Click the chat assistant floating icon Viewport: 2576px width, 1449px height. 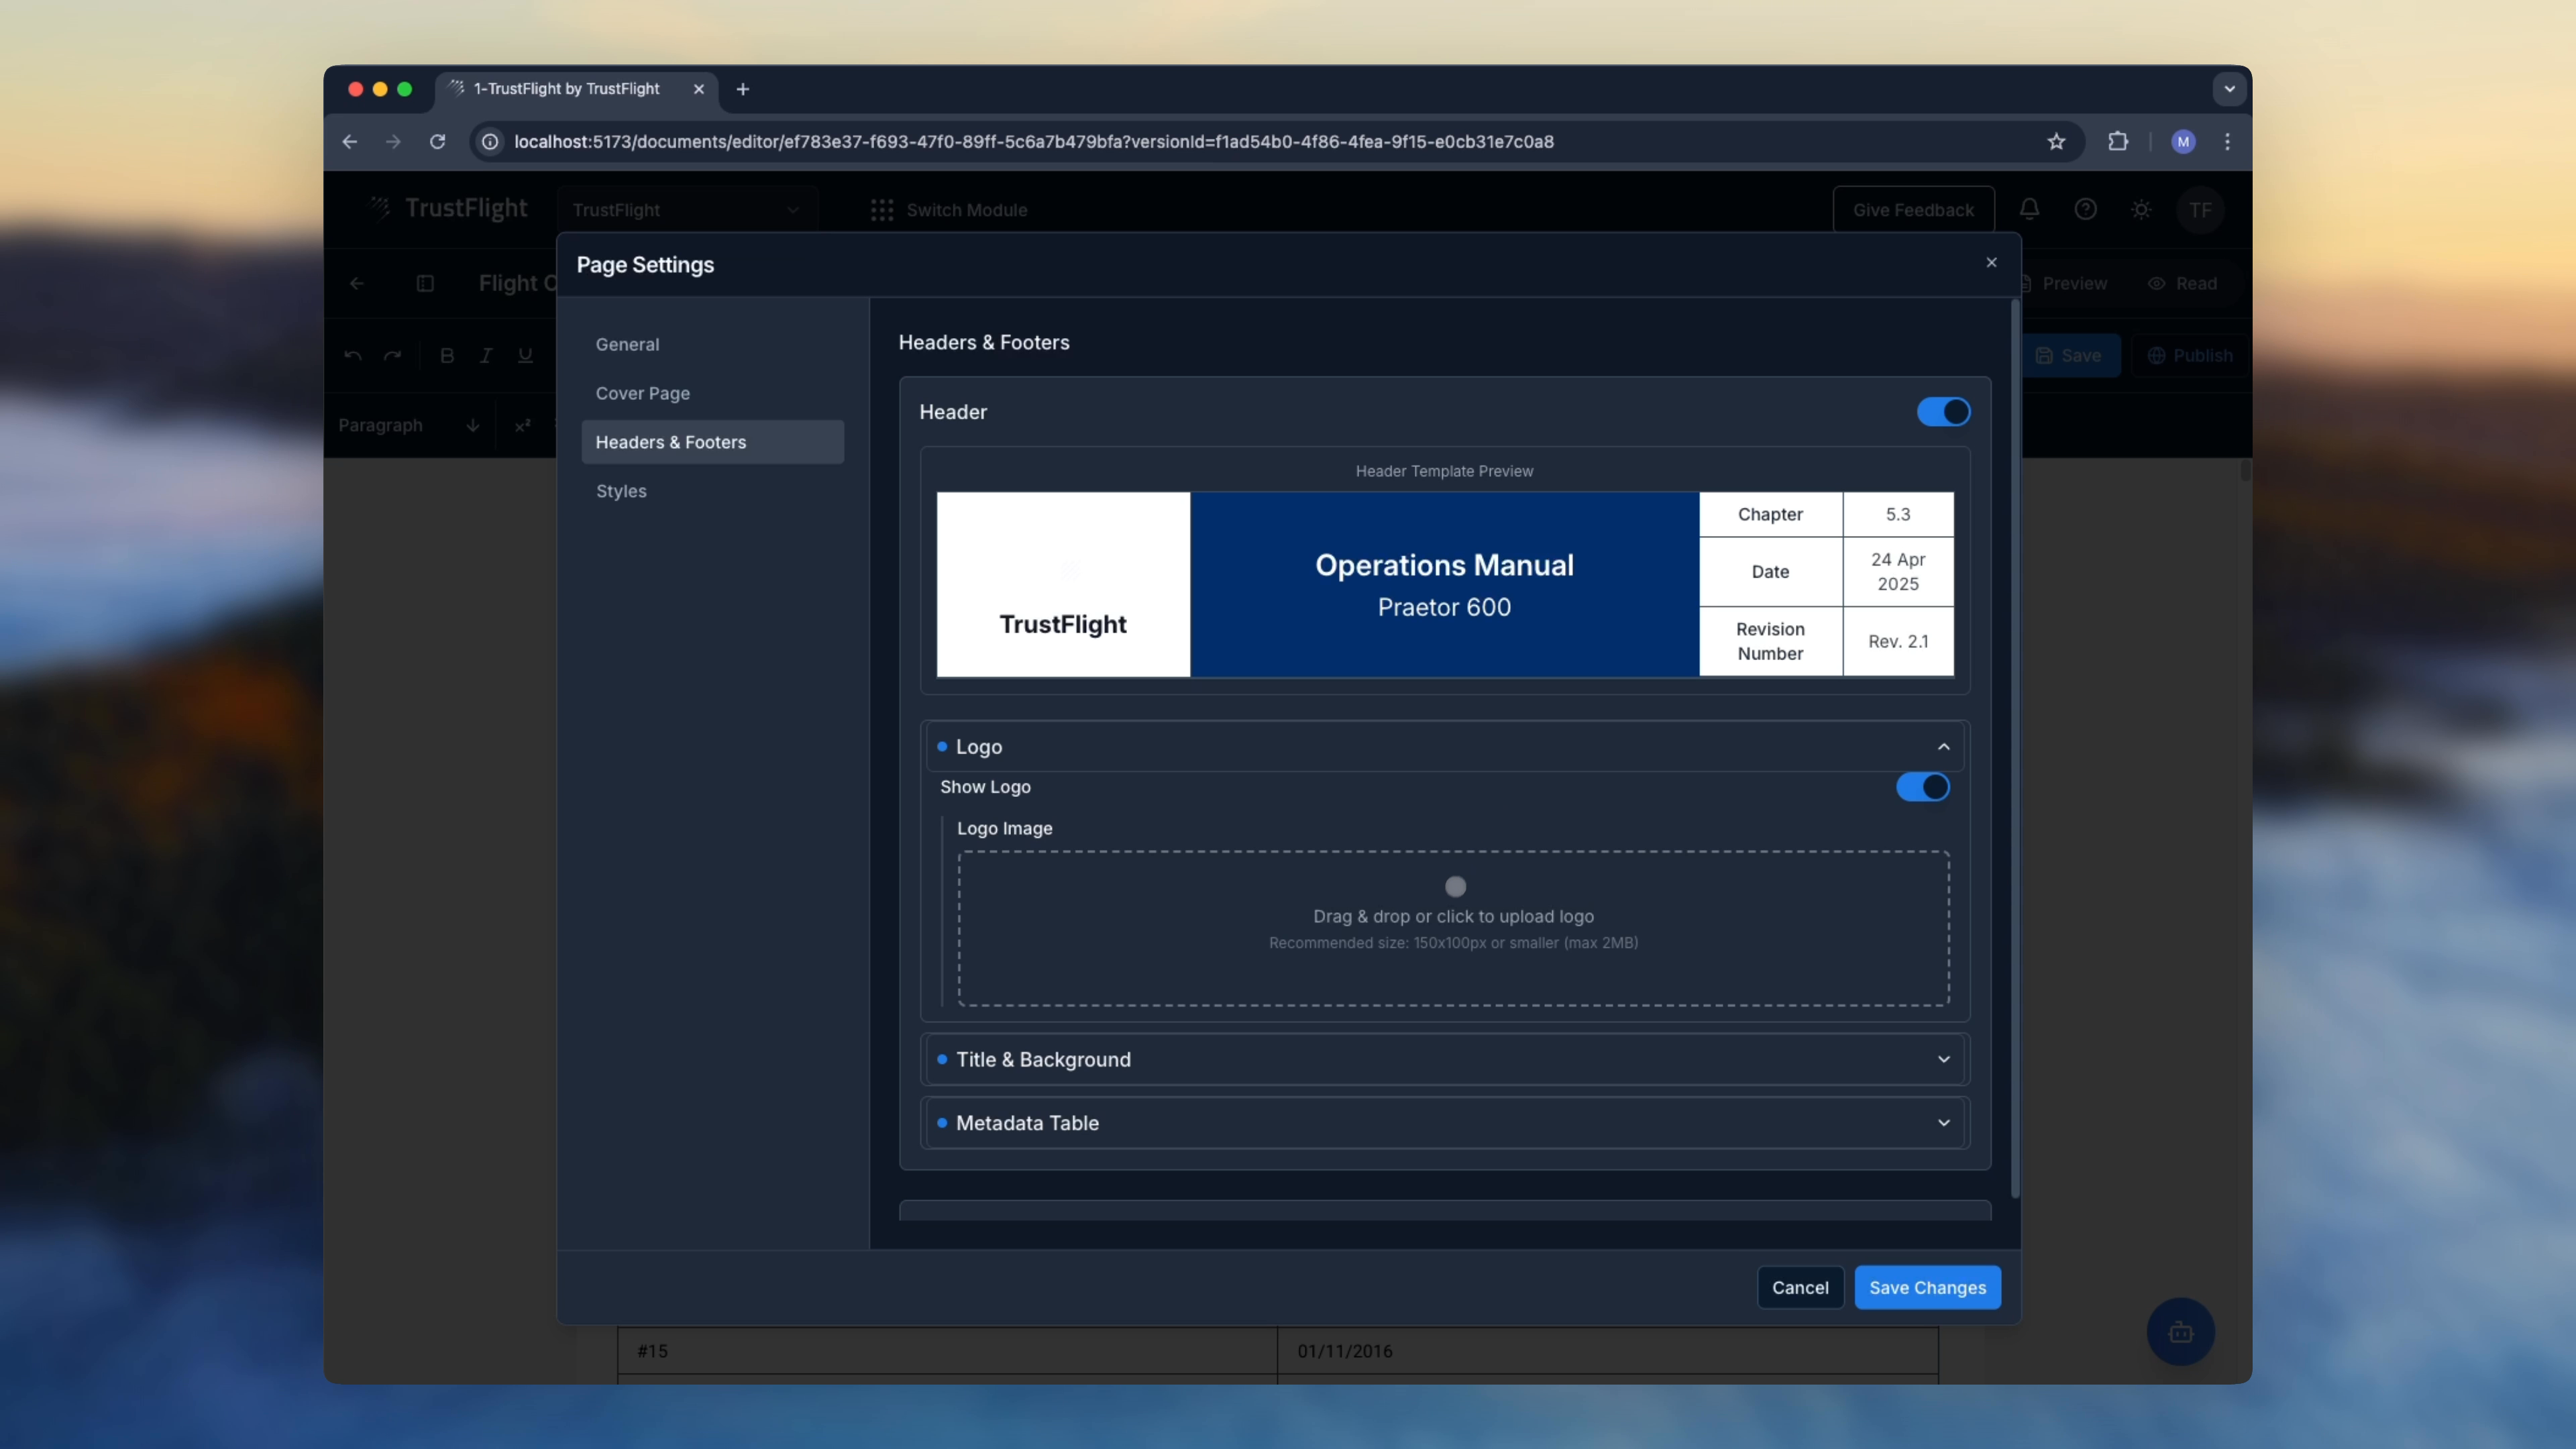[x=2180, y=1332]
